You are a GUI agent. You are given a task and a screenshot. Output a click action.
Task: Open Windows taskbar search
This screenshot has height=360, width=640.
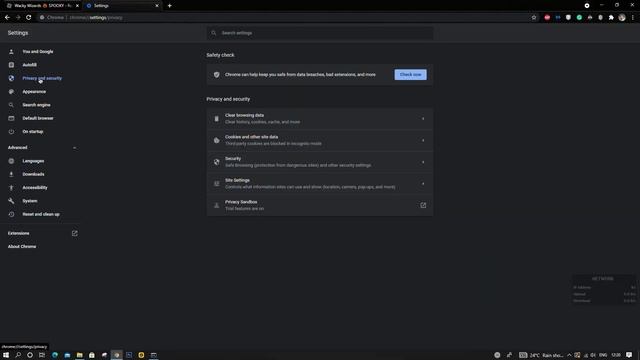click(x=18, y=355)
